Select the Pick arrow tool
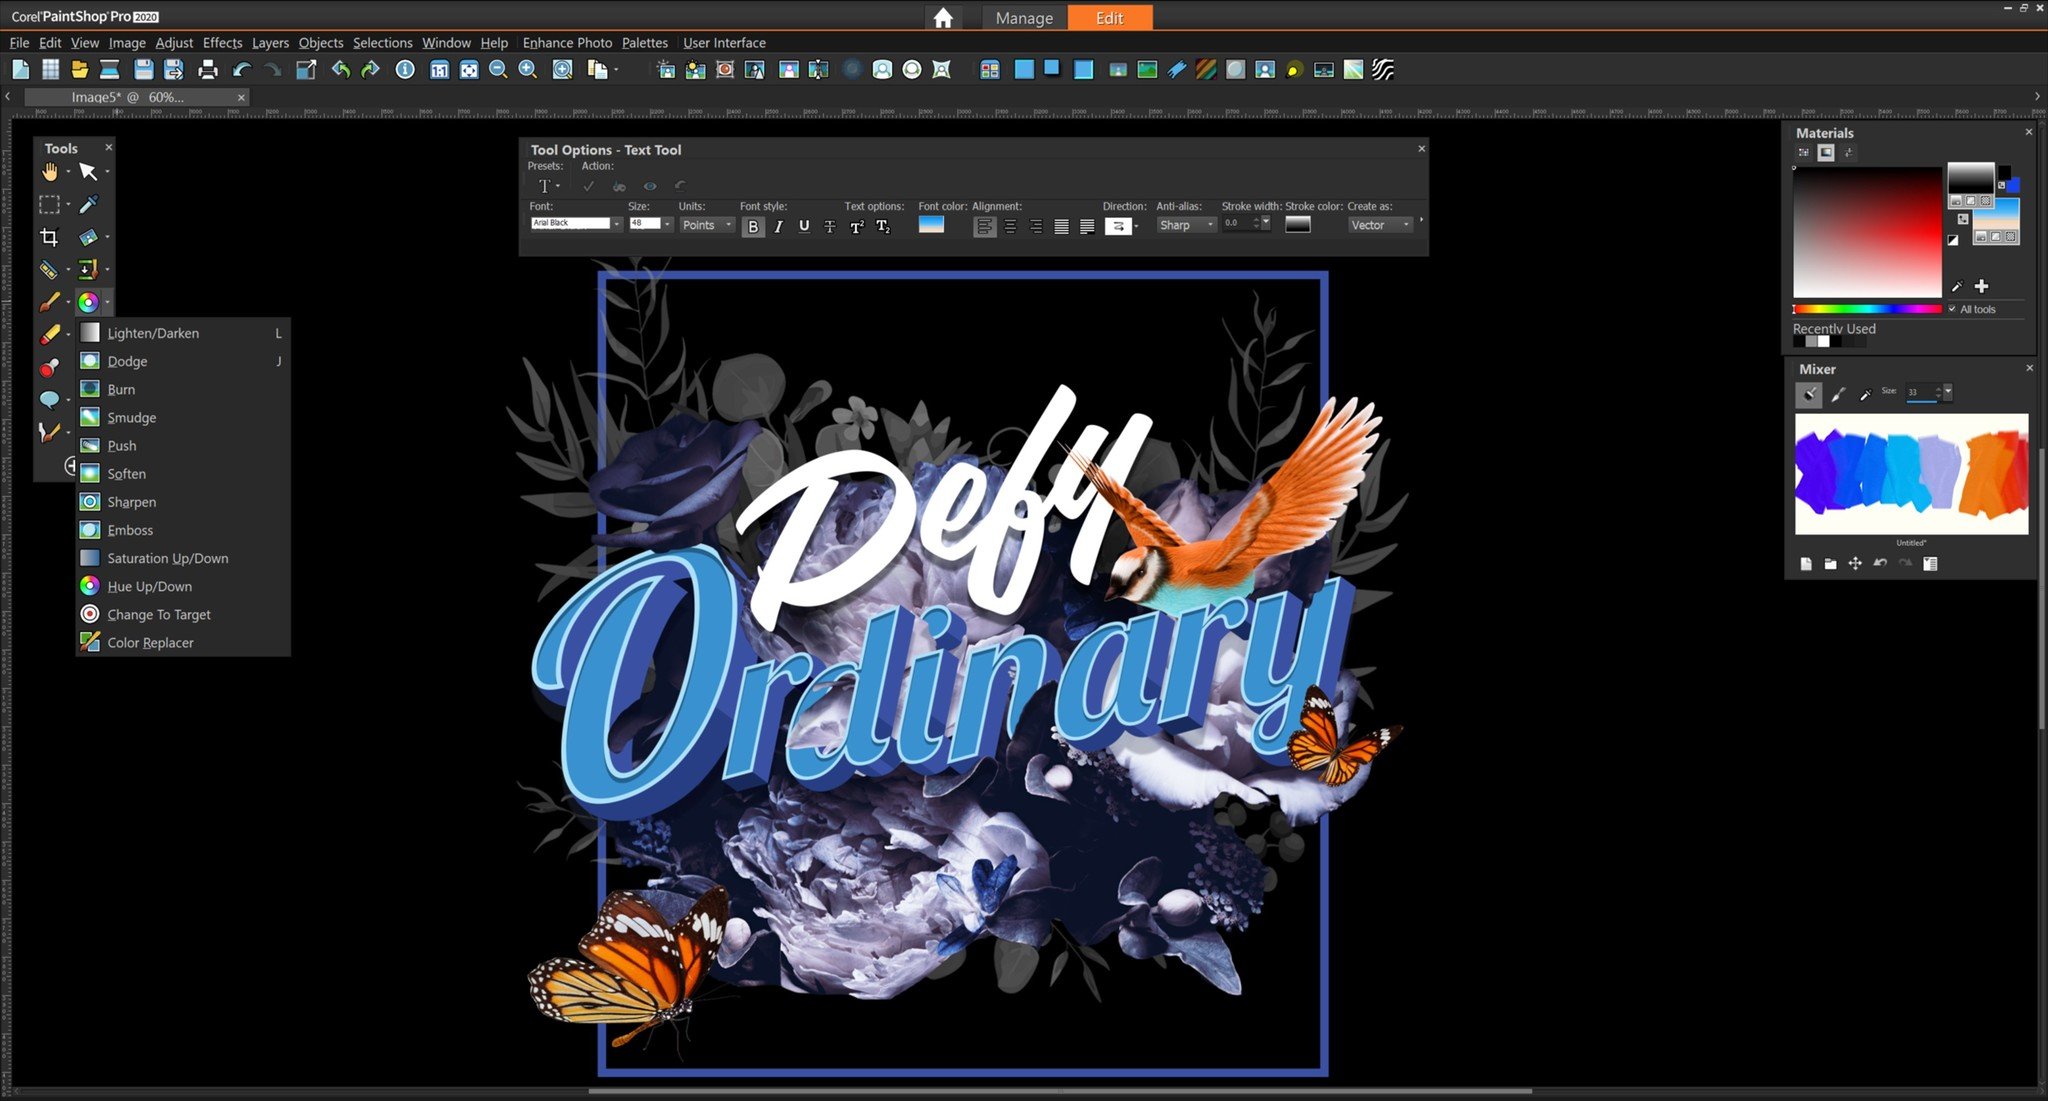The image size is (2048, 1101). pyautogui.click(x=88, y=172)
